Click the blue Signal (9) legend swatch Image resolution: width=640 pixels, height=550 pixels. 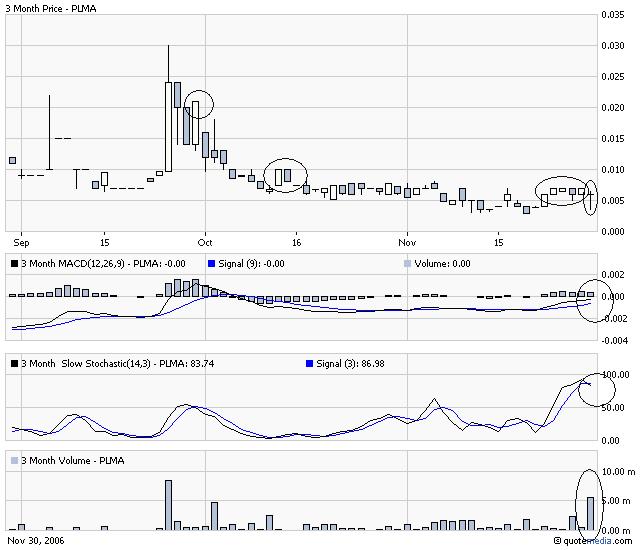coord(211,264)
